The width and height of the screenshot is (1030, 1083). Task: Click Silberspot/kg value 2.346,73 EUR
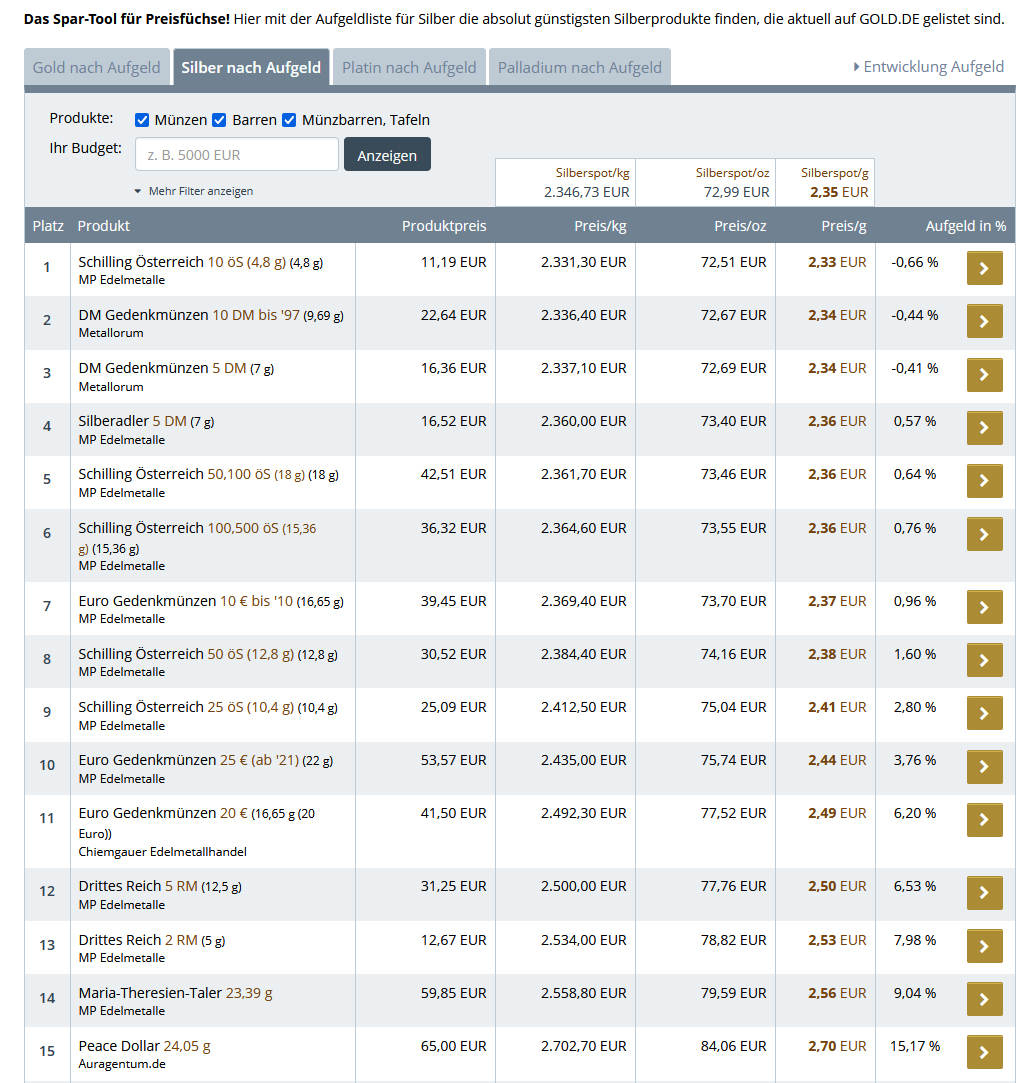pyautogui.click(x=586, y=192)
